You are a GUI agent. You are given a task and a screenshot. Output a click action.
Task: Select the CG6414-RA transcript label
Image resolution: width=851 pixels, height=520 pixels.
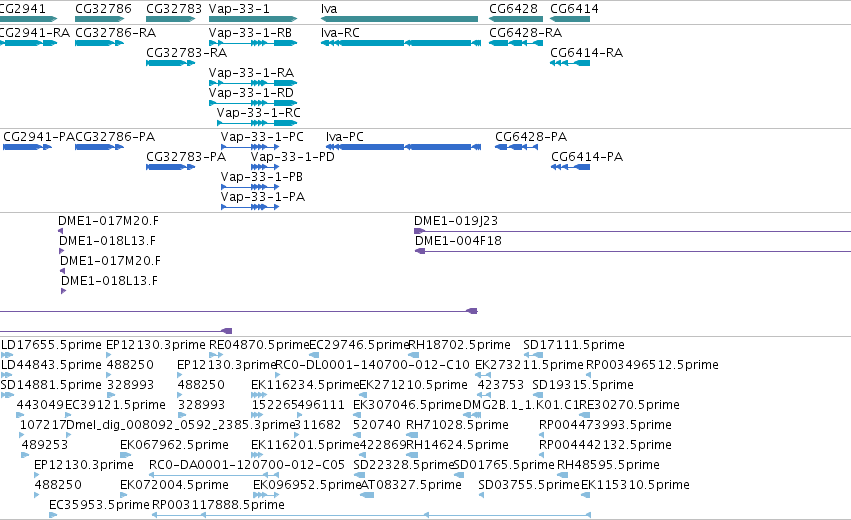point(587,53)
